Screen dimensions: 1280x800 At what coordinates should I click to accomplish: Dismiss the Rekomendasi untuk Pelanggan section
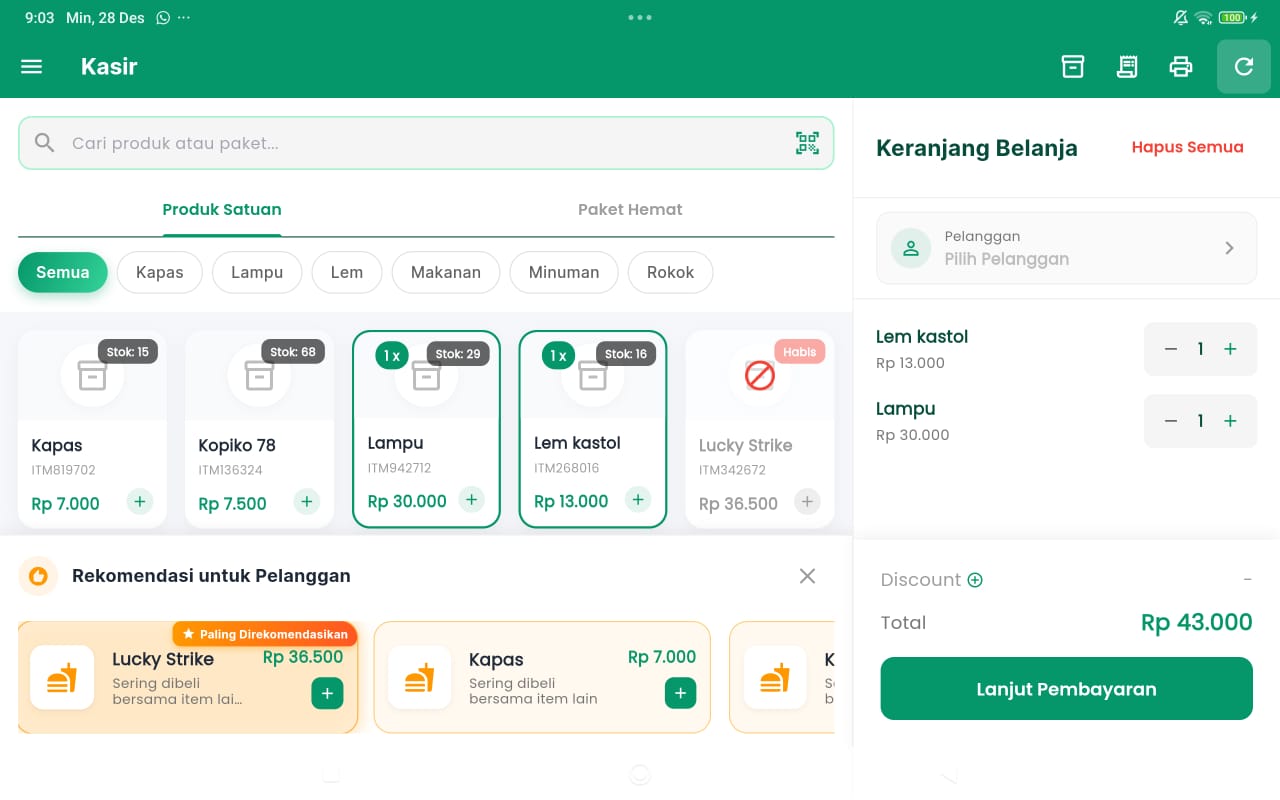click(807, 576)
